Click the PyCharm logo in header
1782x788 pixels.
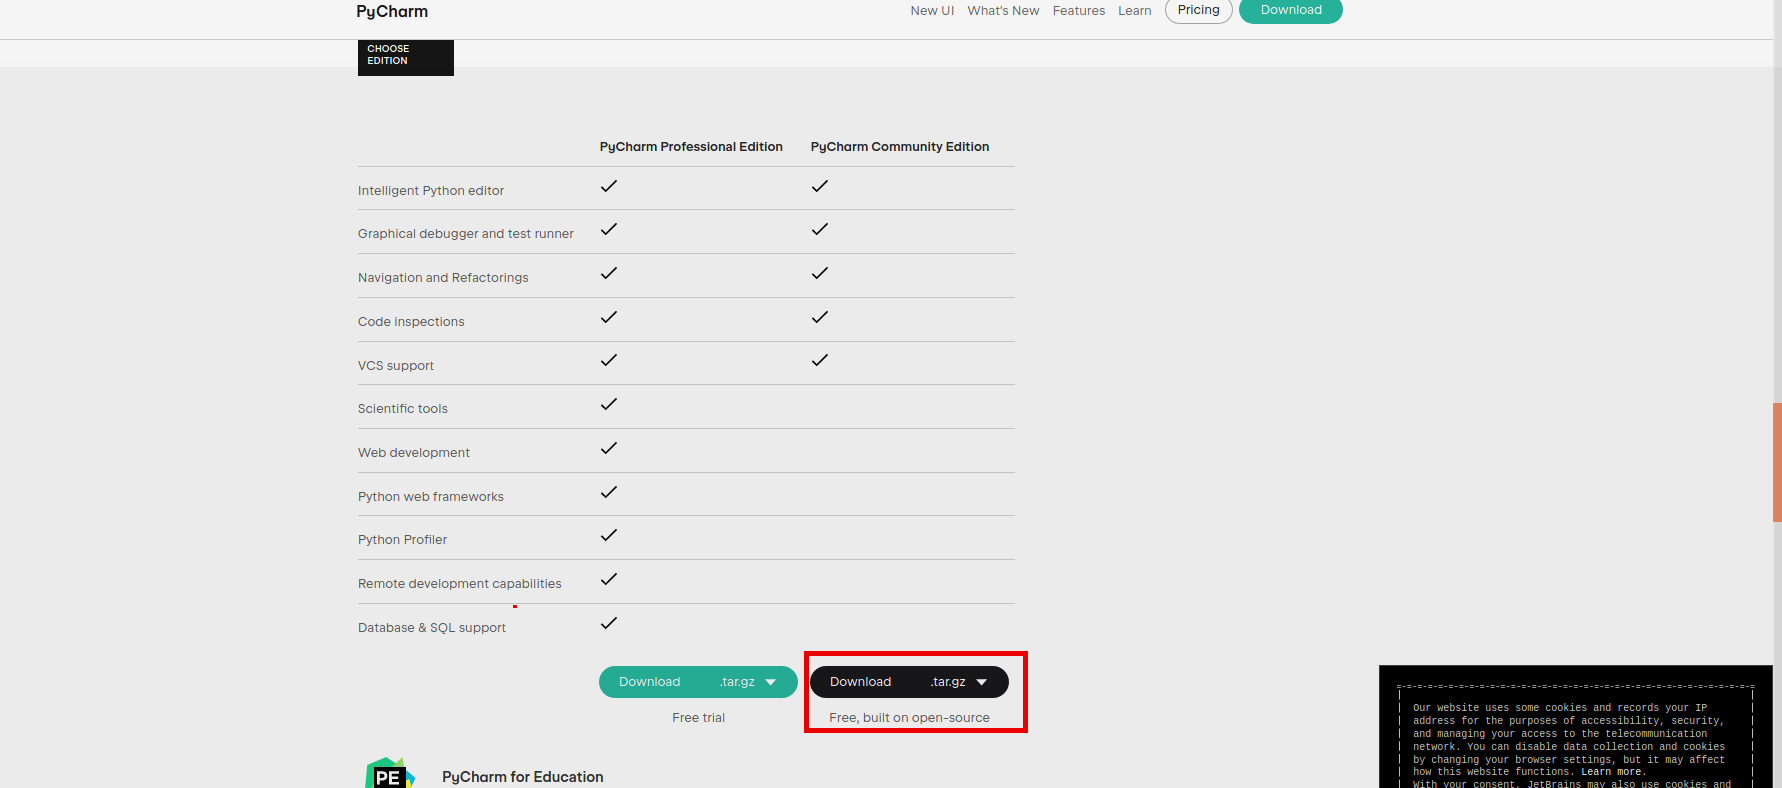click(x=392, y=11)
